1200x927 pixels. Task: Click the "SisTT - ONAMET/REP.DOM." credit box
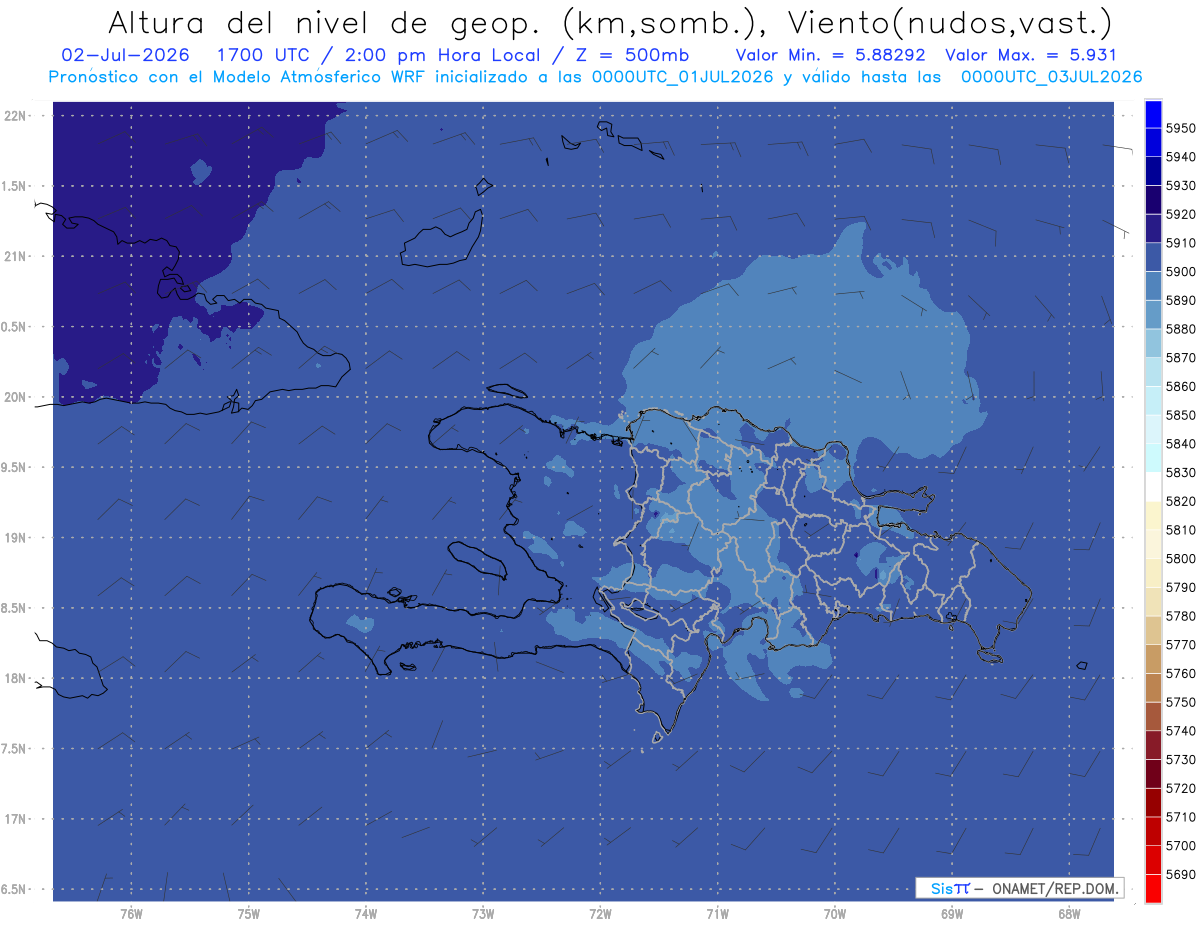(1019, 888)
